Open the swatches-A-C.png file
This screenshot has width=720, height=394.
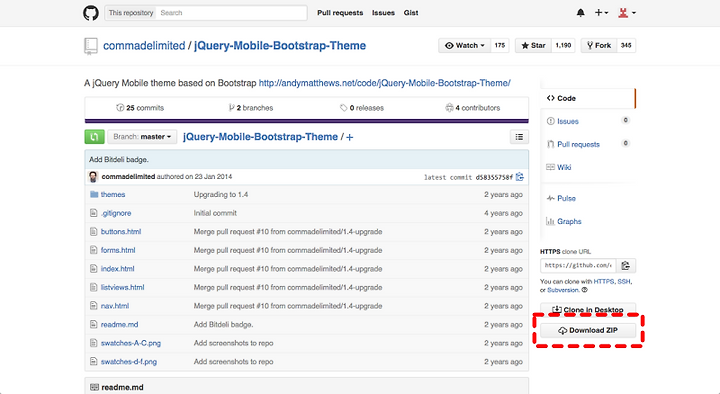(131, 343)
